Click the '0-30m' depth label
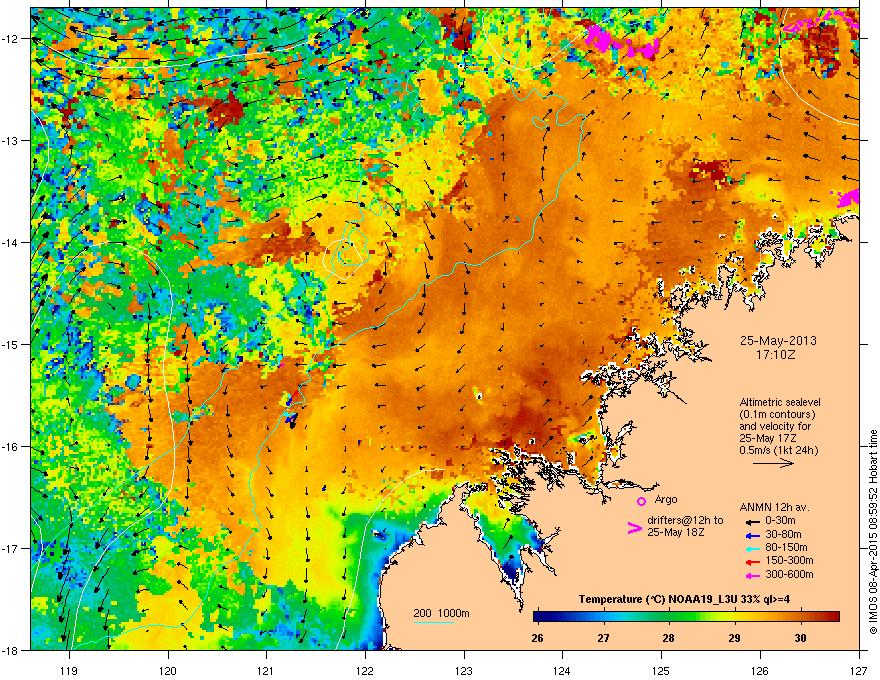The width and height of the screenshot is (880, 680). coord(780,521)
